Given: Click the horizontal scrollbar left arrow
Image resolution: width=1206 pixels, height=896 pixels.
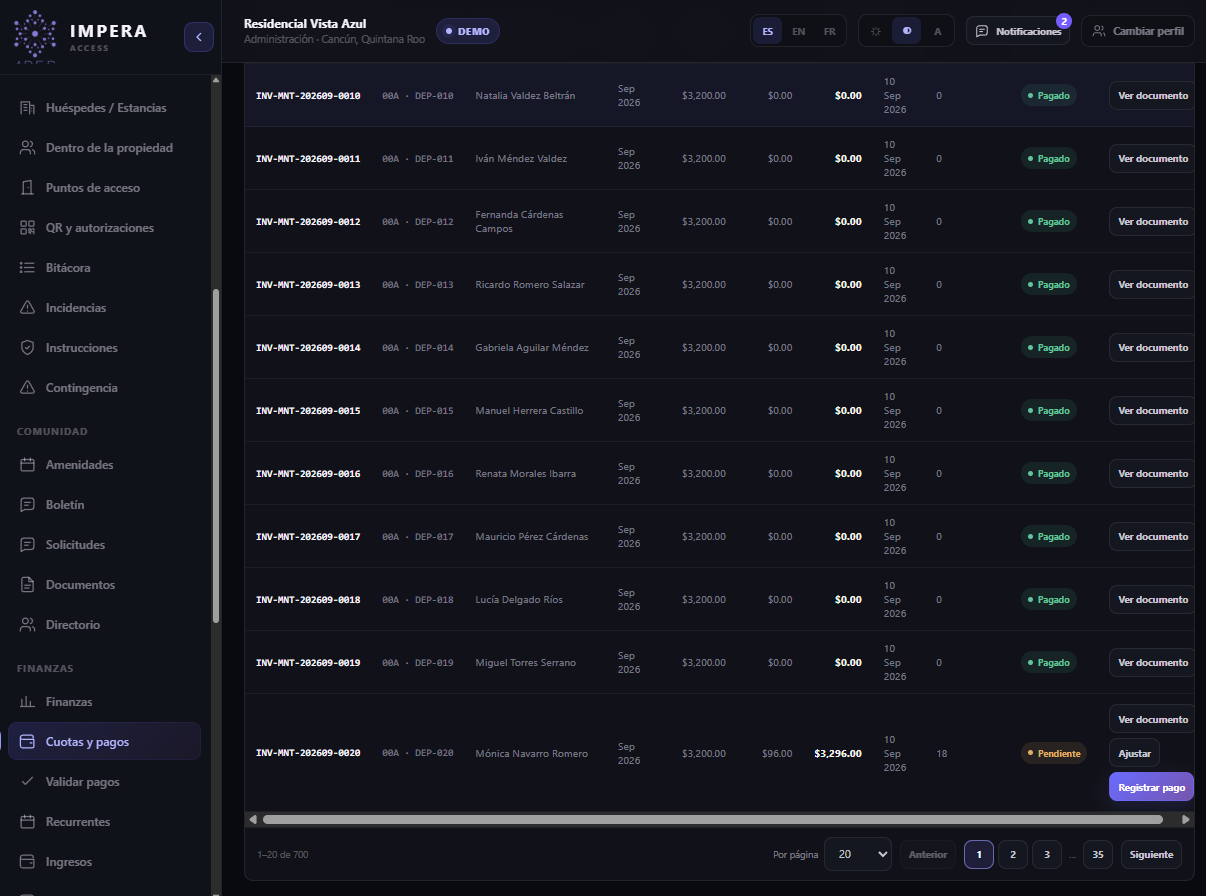Looking at the screenshot, I should (x=253, y=819).
